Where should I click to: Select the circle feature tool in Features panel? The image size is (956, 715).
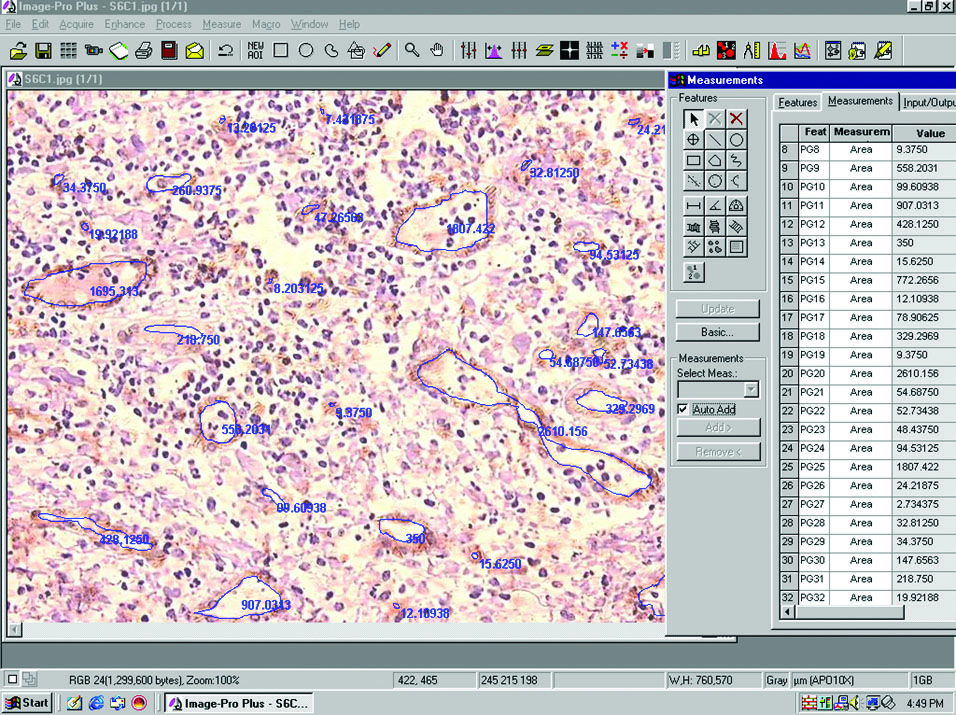point(736,140)
